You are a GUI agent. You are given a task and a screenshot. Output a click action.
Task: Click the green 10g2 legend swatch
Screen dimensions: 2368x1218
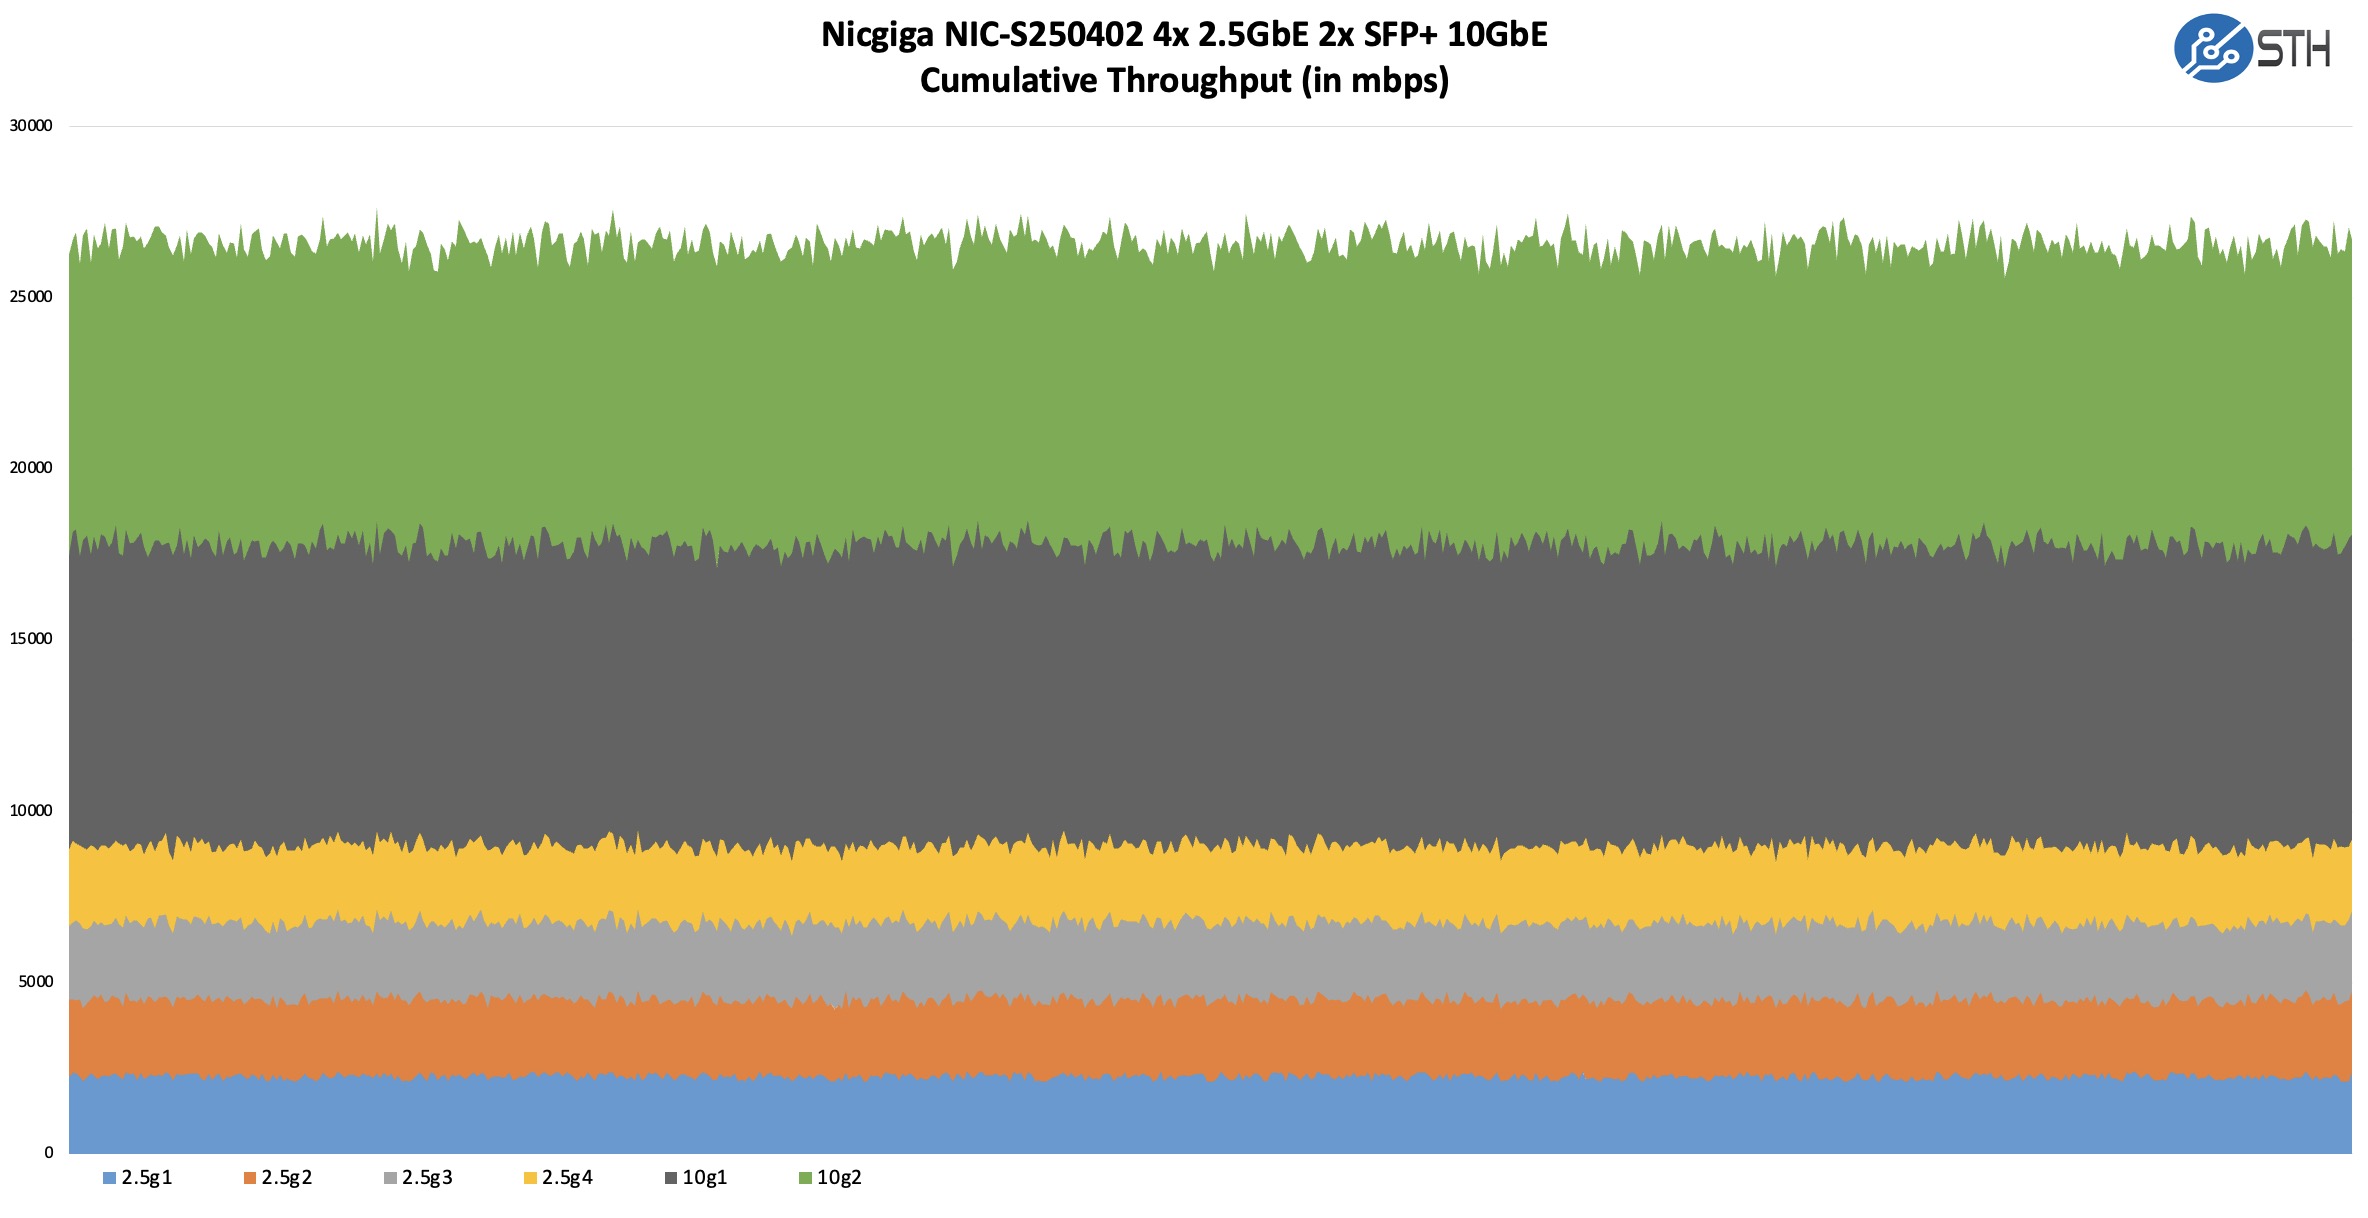coord(805,1178)
